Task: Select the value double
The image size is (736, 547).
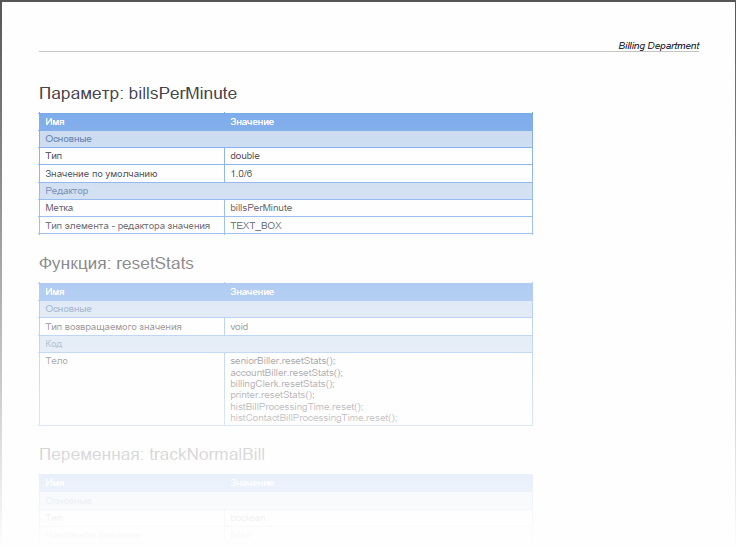Action: click(x=245, y=156)
